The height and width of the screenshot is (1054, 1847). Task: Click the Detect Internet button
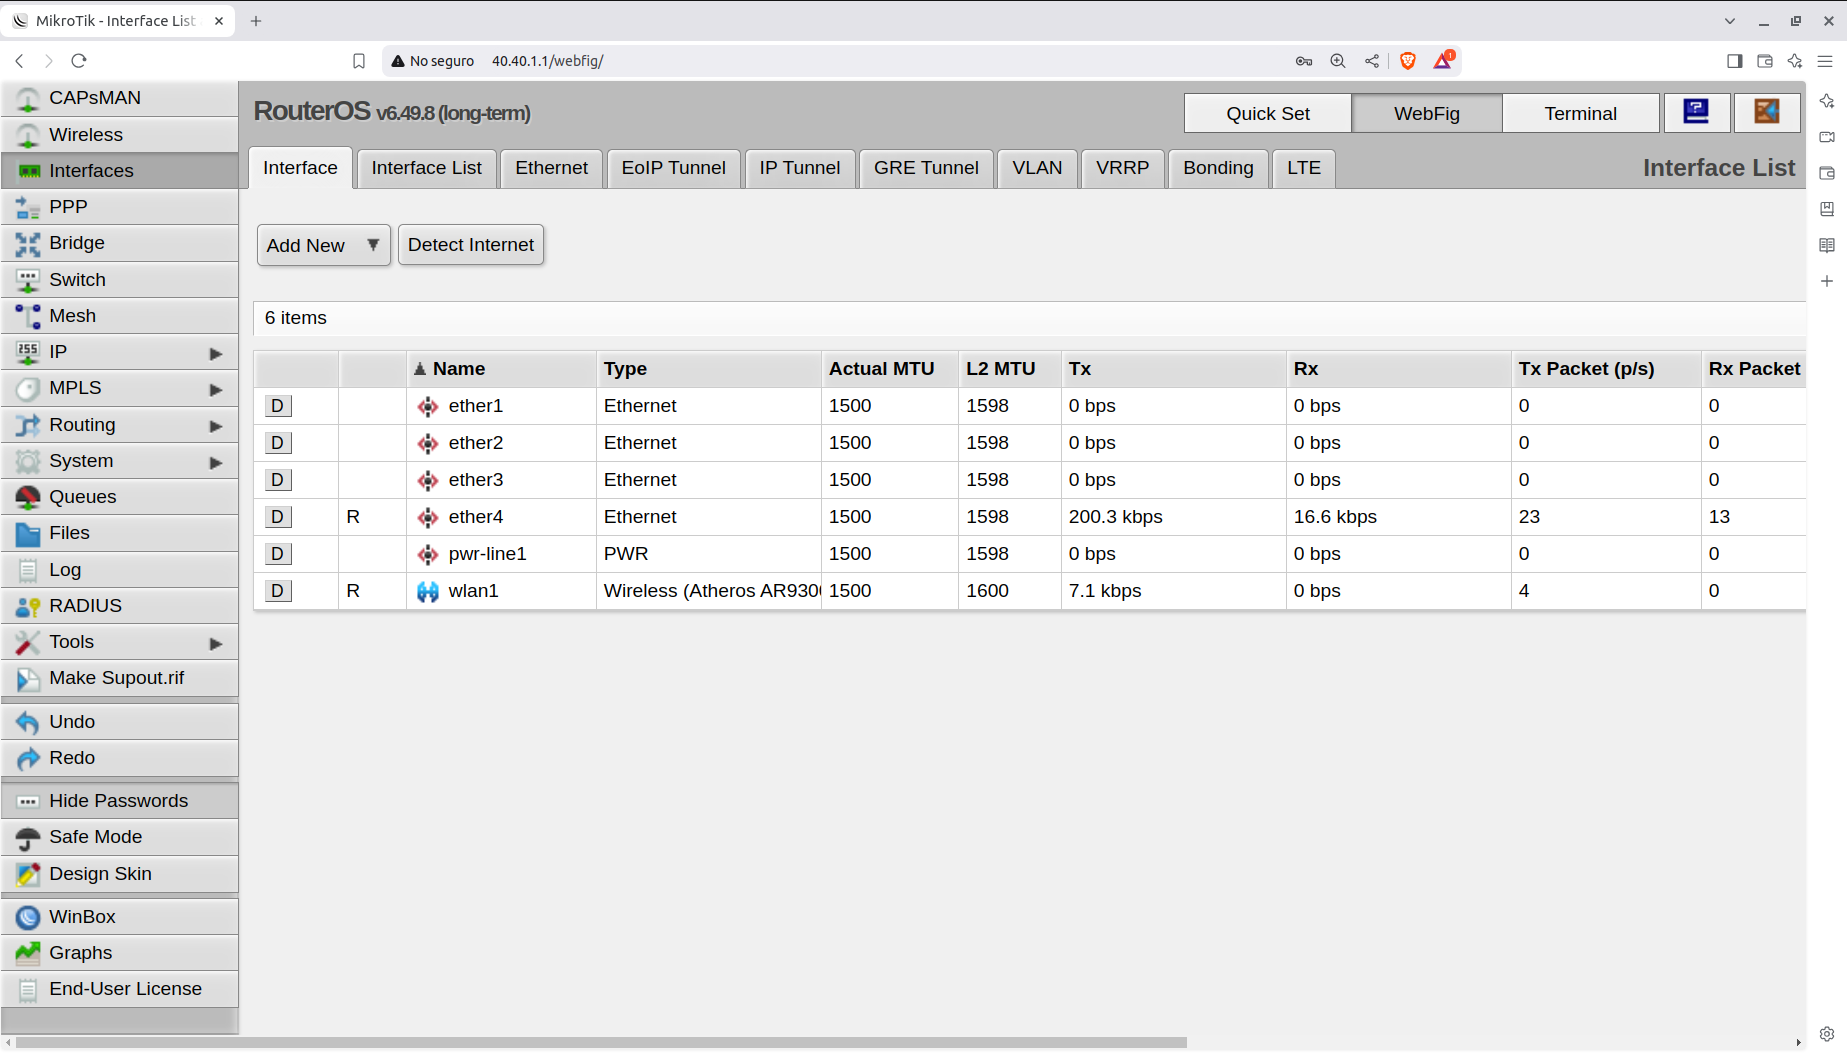[x=471, y=245]
